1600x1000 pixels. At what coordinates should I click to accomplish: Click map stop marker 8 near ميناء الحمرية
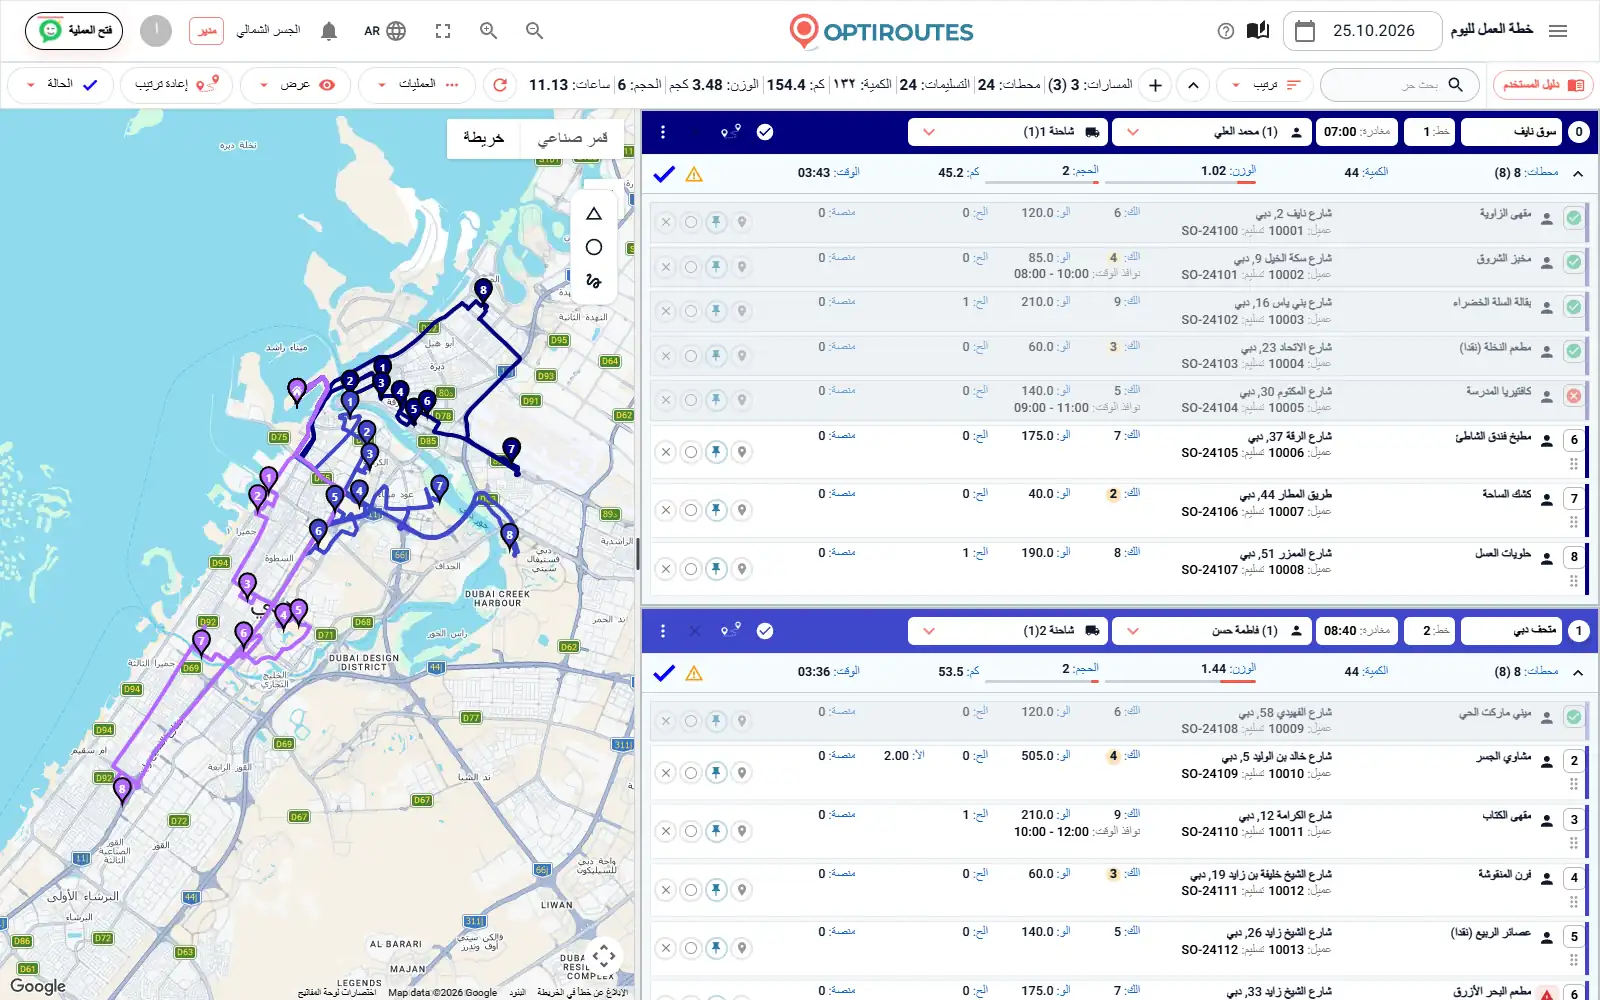483,291
